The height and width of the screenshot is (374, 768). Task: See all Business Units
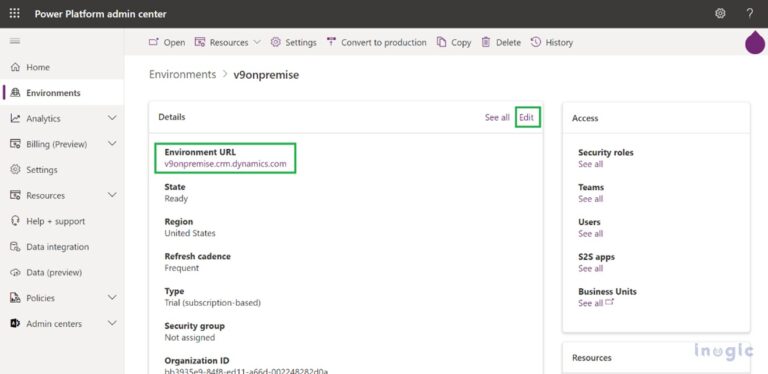click(x=590, y=303)
